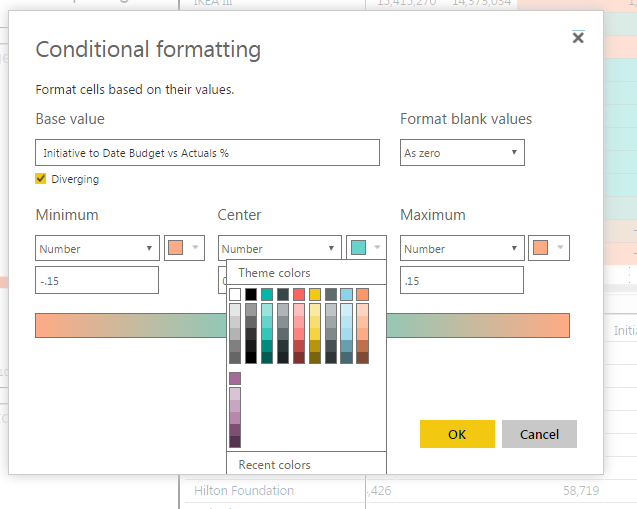This screenshot has height=509, width=637.
Task: Select the lightest teal shade
Action: point(267,310)
